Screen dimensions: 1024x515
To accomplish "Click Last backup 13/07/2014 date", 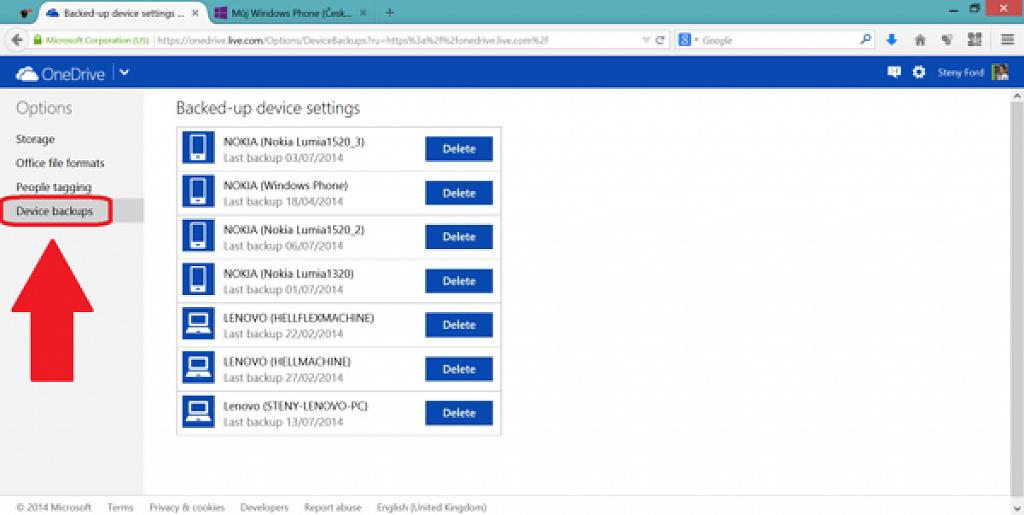I will point(283,422).
